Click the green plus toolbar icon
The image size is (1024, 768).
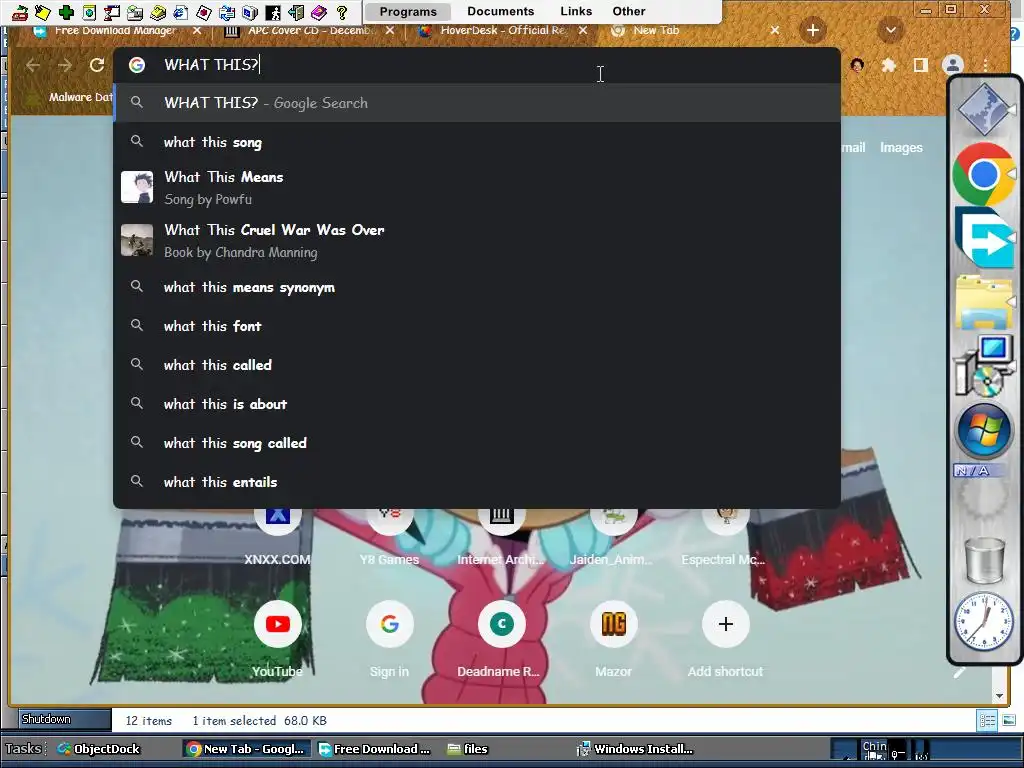66,12
